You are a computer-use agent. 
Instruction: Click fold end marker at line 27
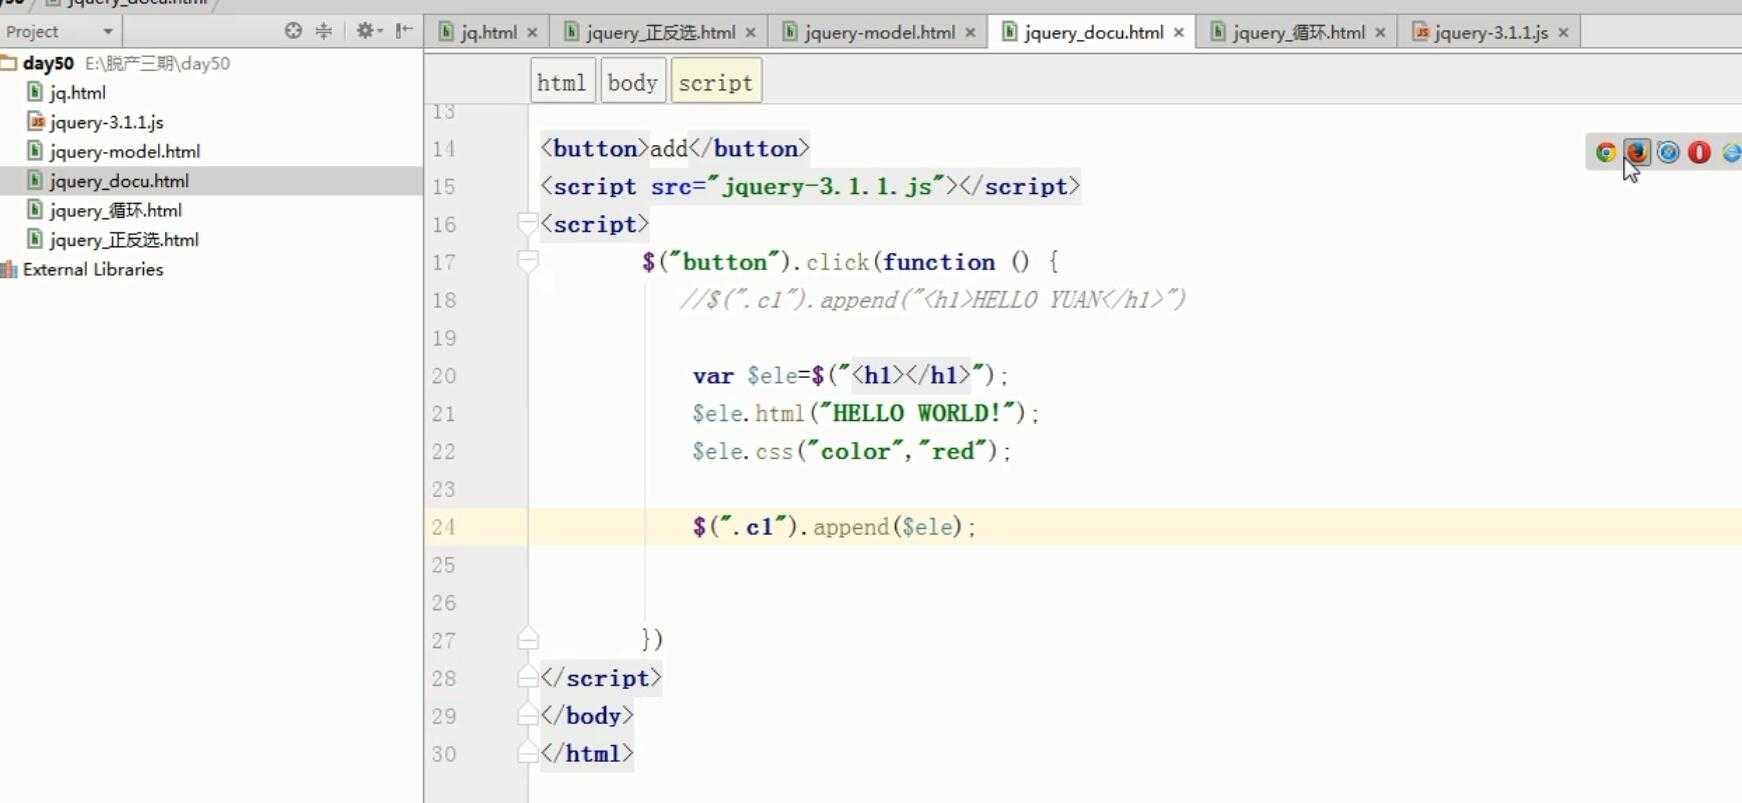tap(528, 639)
